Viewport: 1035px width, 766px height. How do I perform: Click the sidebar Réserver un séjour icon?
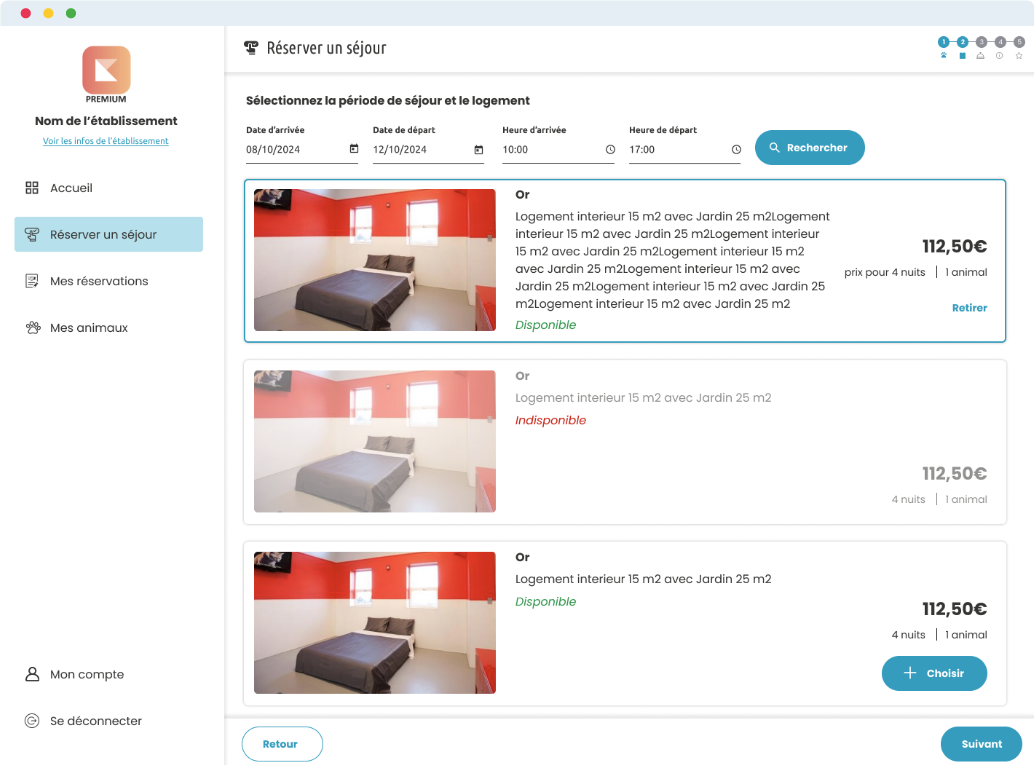(x=32, y=234)
